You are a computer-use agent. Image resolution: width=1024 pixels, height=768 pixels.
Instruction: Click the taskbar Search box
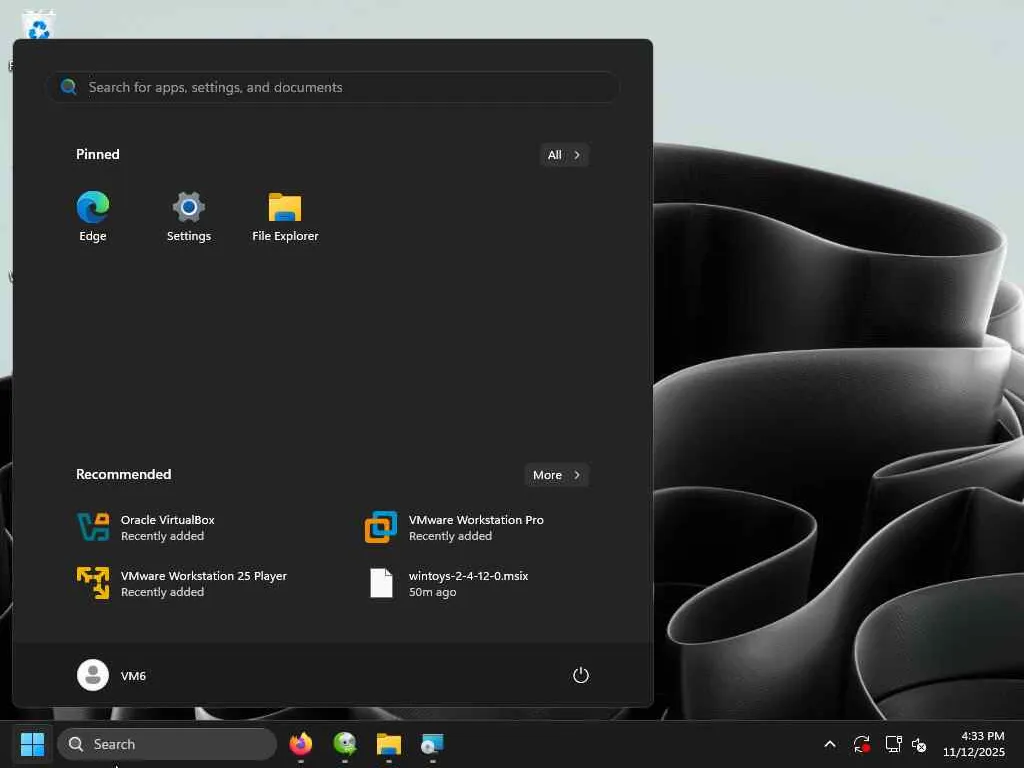[167, 744]
